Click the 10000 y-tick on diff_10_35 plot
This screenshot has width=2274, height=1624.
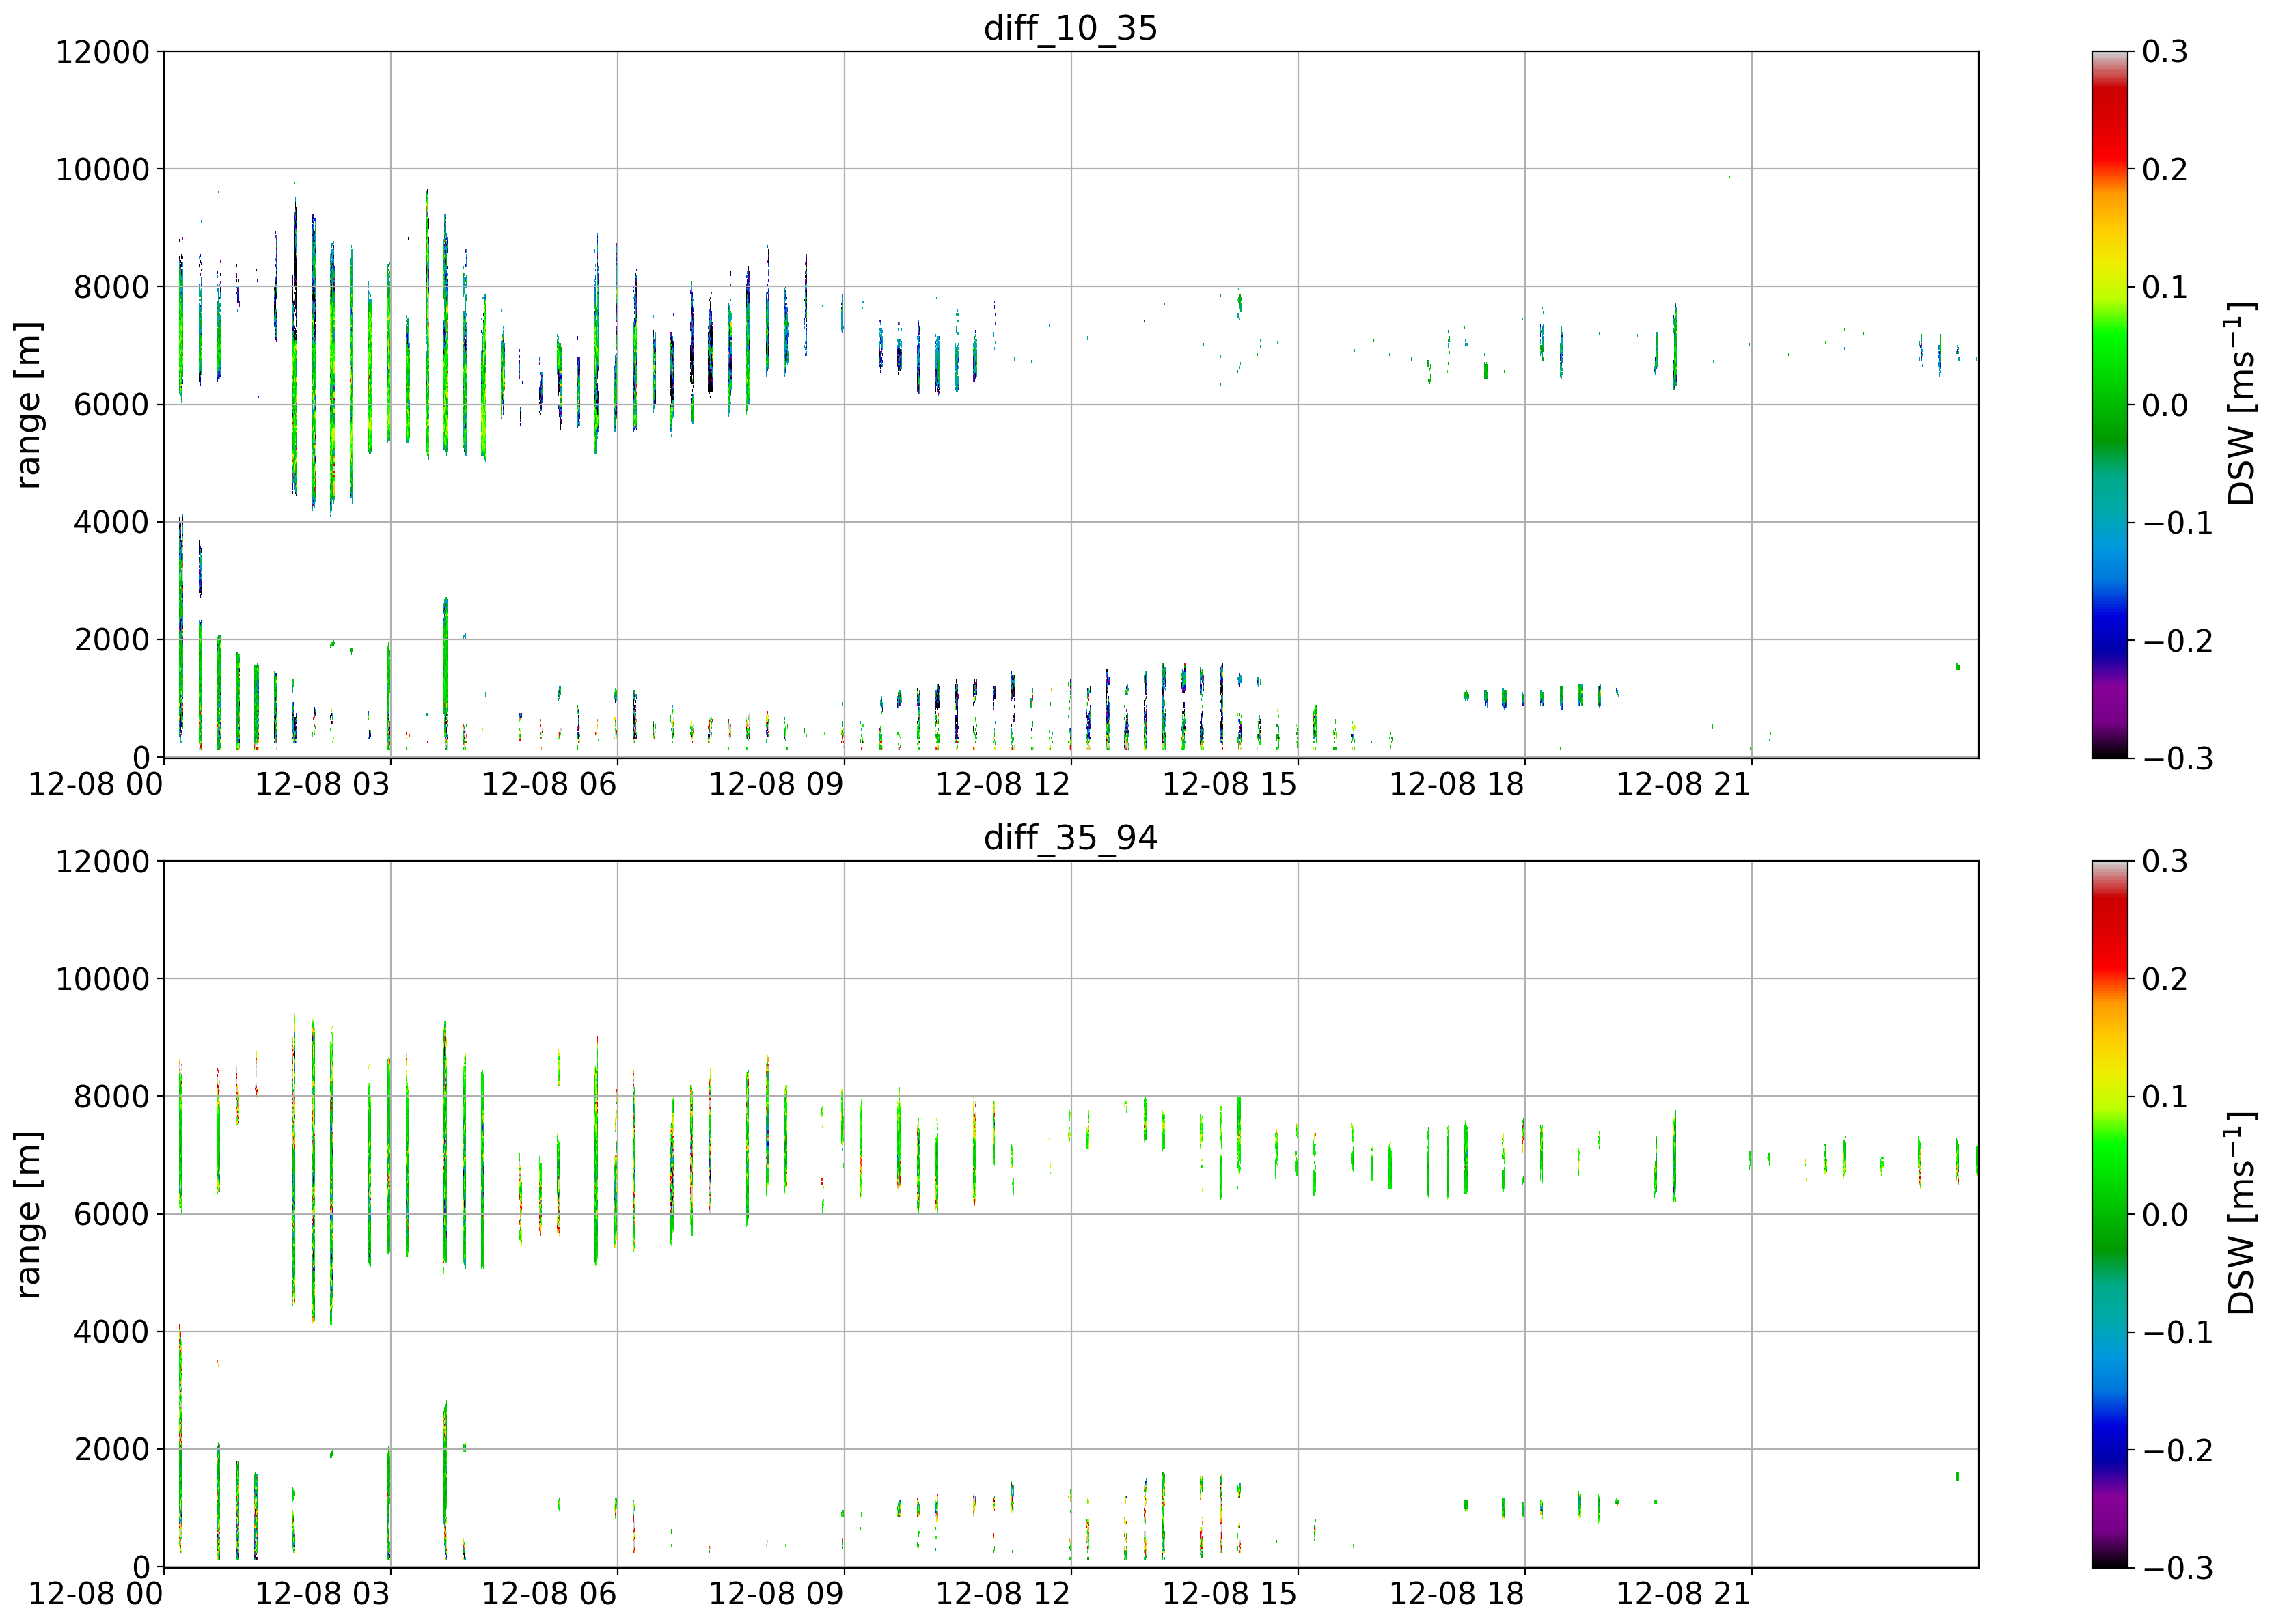(102, 170)
